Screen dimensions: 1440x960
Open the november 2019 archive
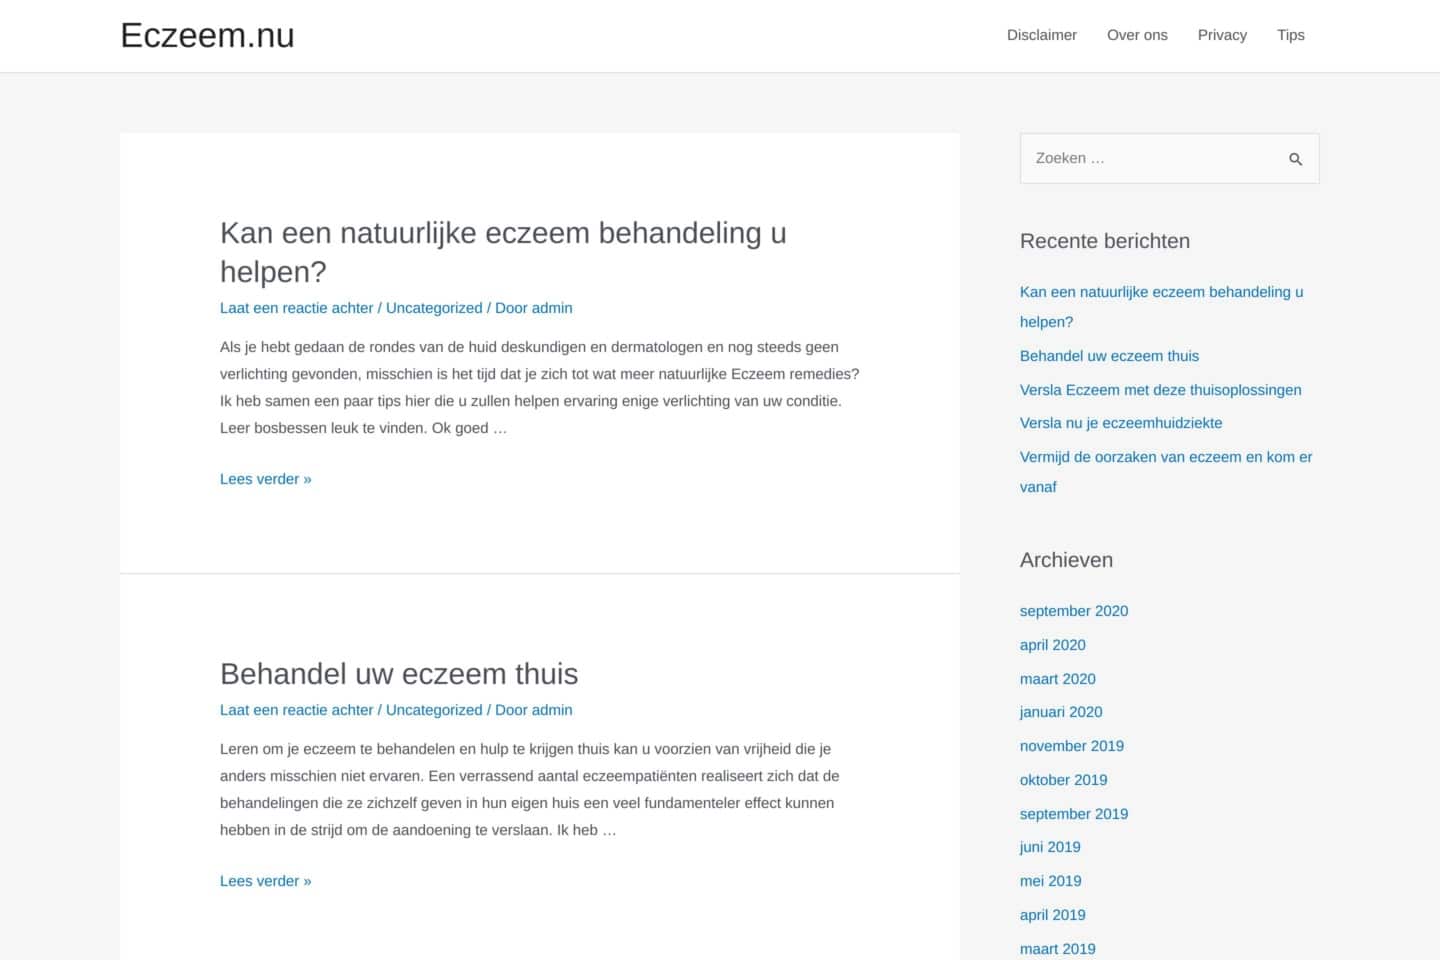click(x=1071, y=746)
